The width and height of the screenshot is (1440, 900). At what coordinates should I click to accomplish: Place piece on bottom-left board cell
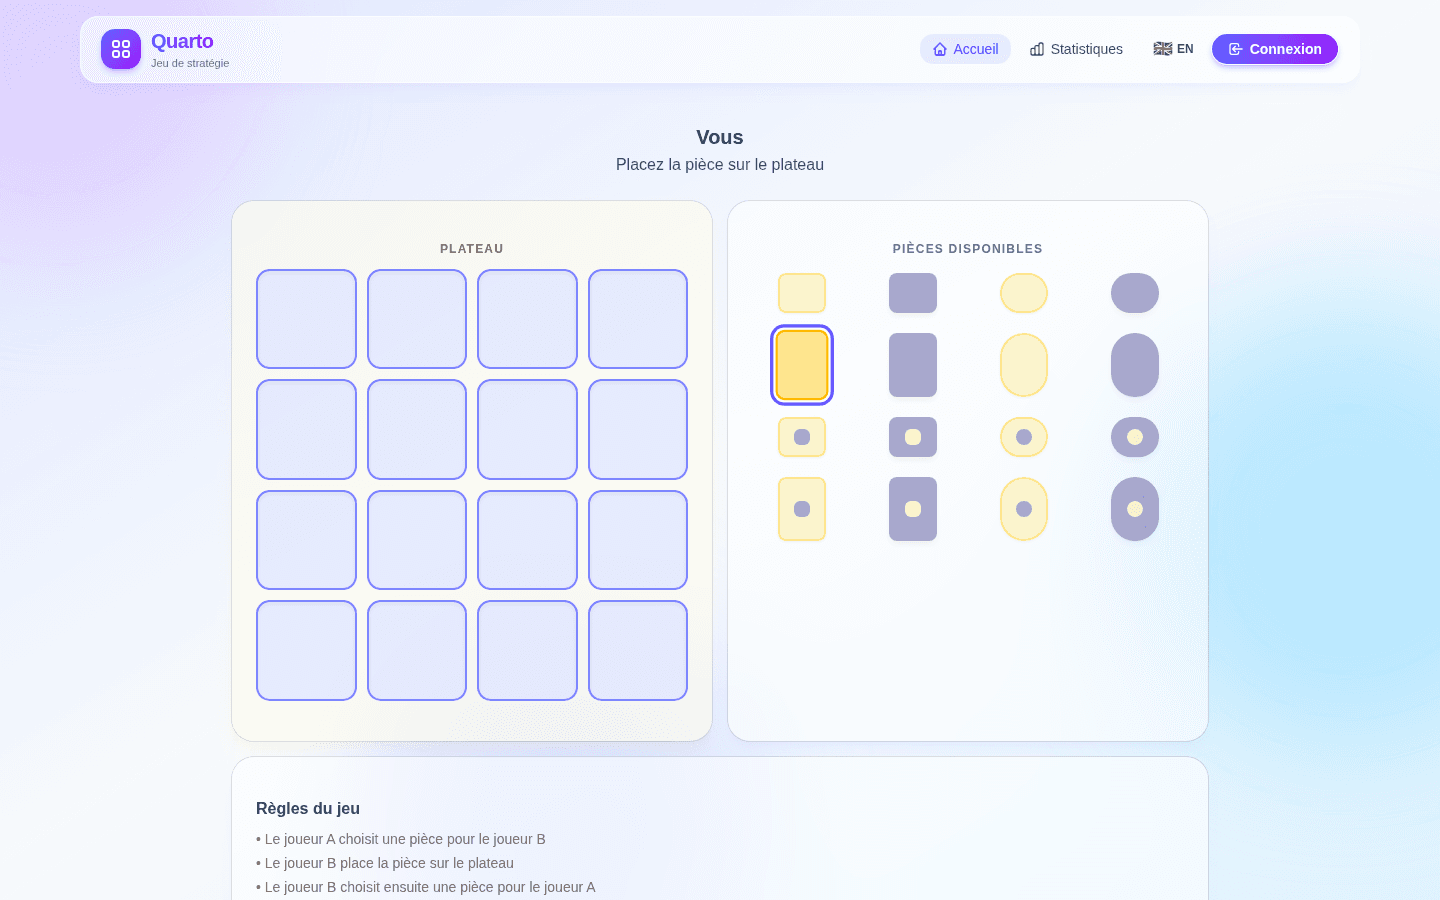click(x=306, y=650)
